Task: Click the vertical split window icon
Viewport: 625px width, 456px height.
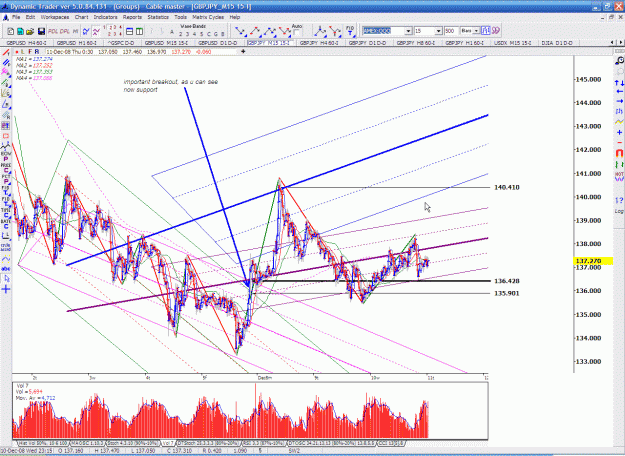Action: [139, 31]
